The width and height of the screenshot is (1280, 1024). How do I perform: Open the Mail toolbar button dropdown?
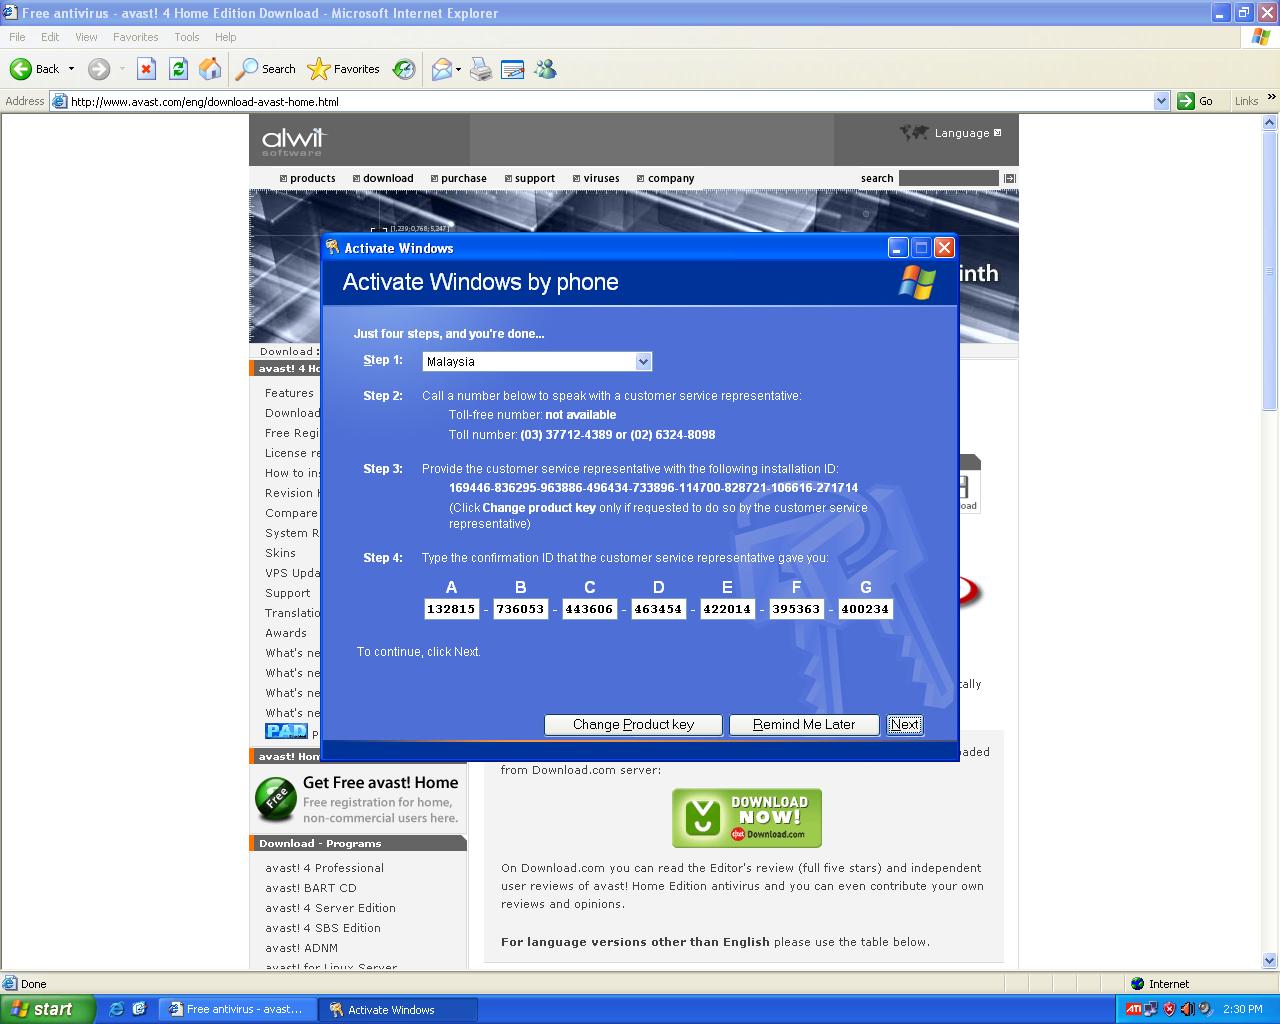[458, 69]
